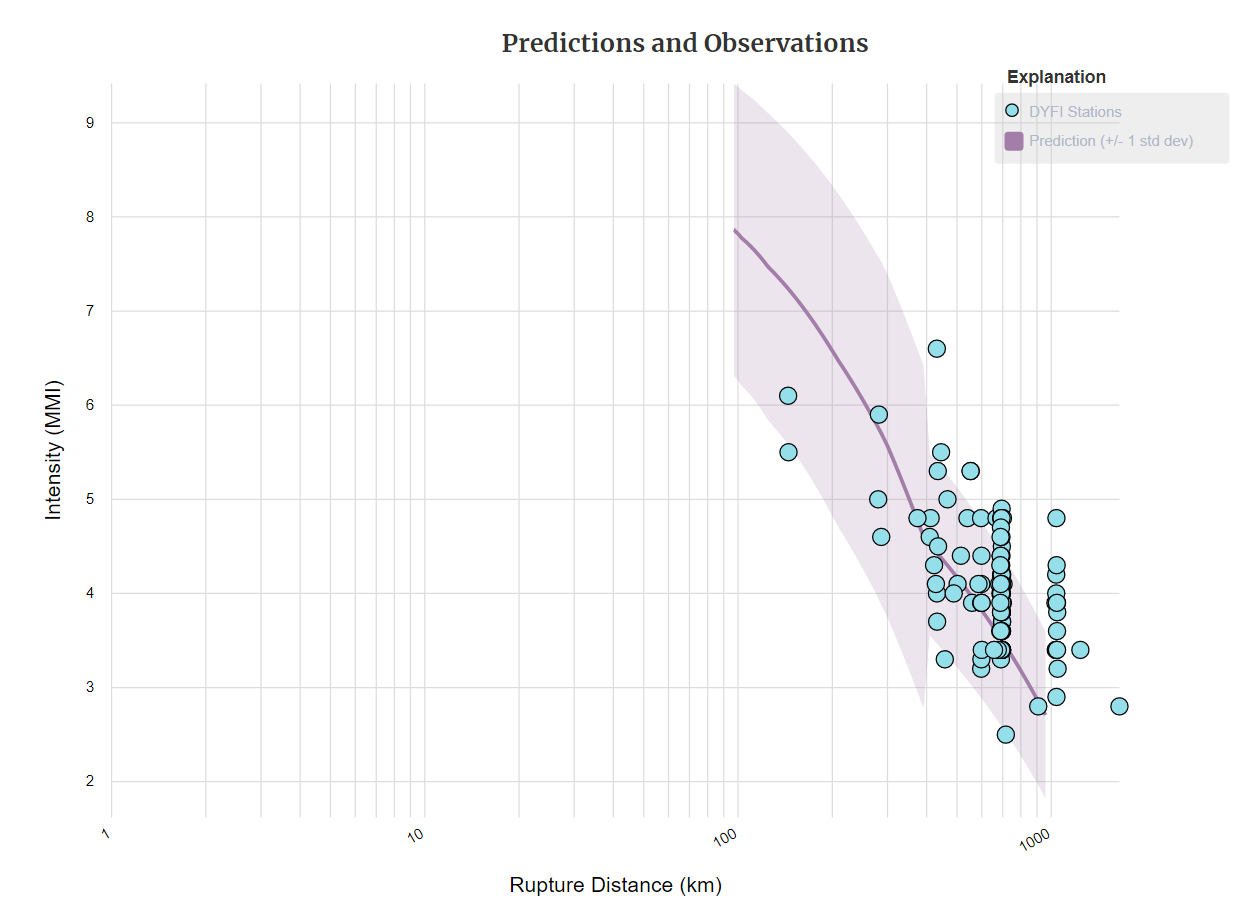This screenshot has height=907, width=1251.
Task: Toggle DYFI Stations series via legend label
Action: click(1075, 112)
